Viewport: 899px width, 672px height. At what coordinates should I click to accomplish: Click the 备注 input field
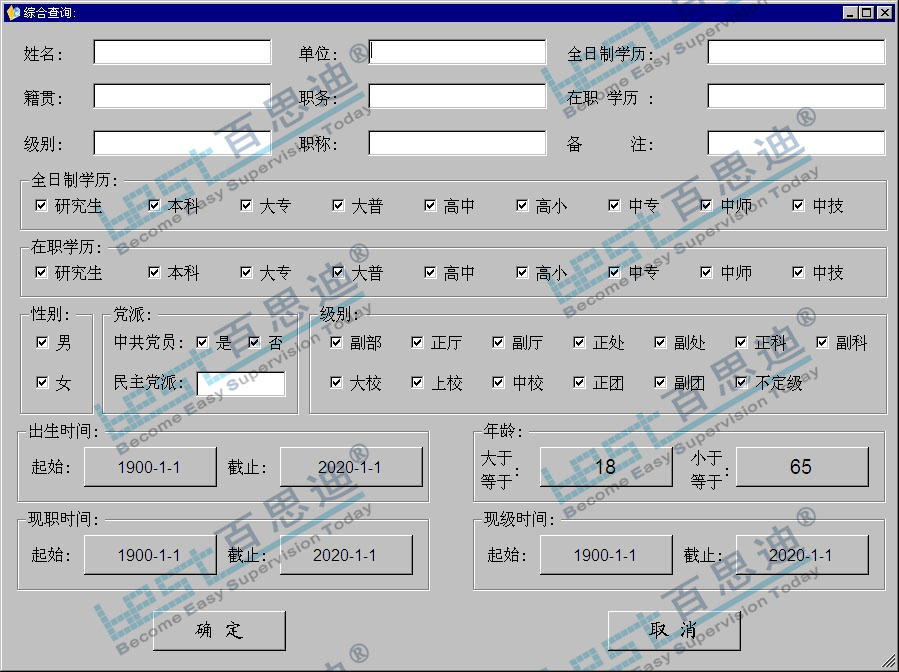coord(796,143)
